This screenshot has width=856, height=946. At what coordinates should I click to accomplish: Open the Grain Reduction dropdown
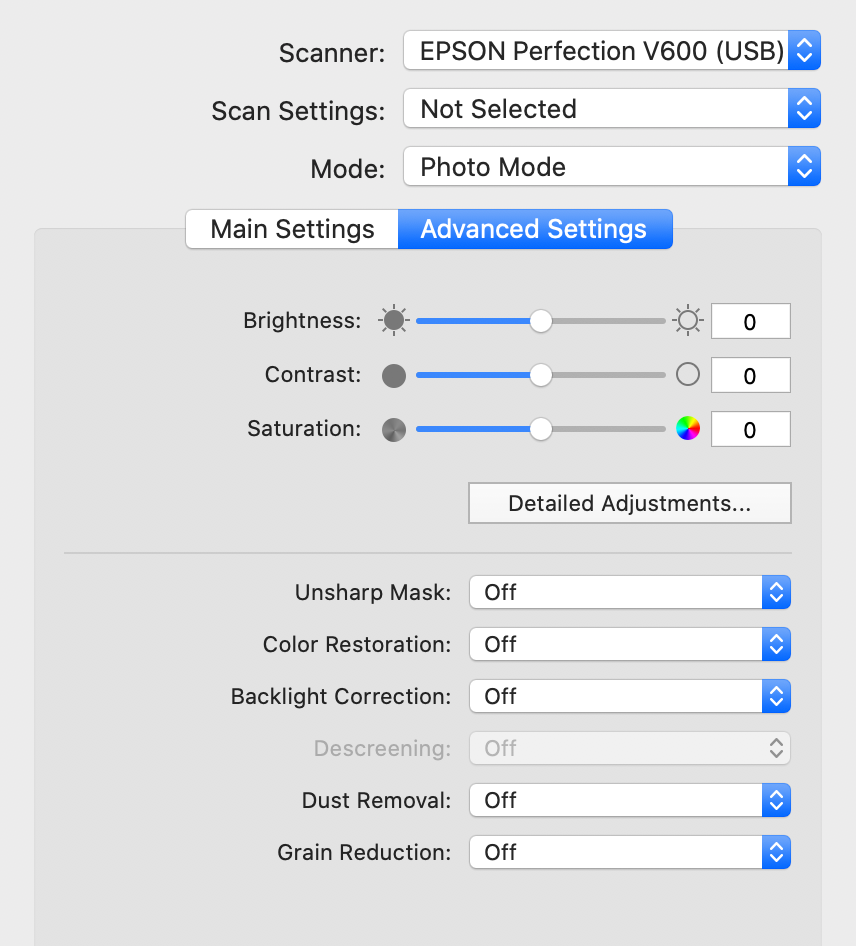[630, 852]
